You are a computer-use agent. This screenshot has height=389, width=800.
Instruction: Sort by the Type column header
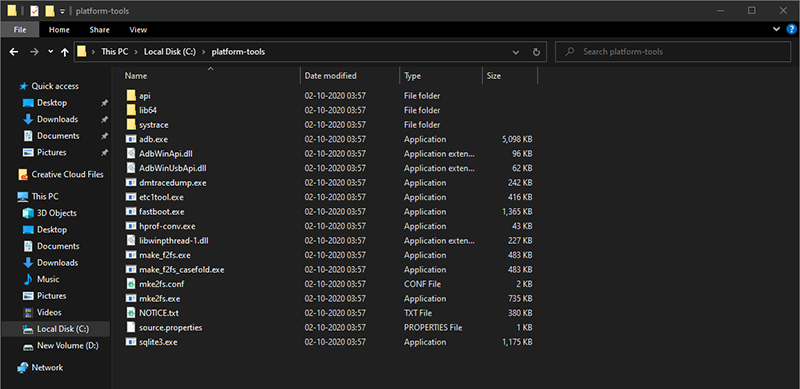click(x=412, y=76)
